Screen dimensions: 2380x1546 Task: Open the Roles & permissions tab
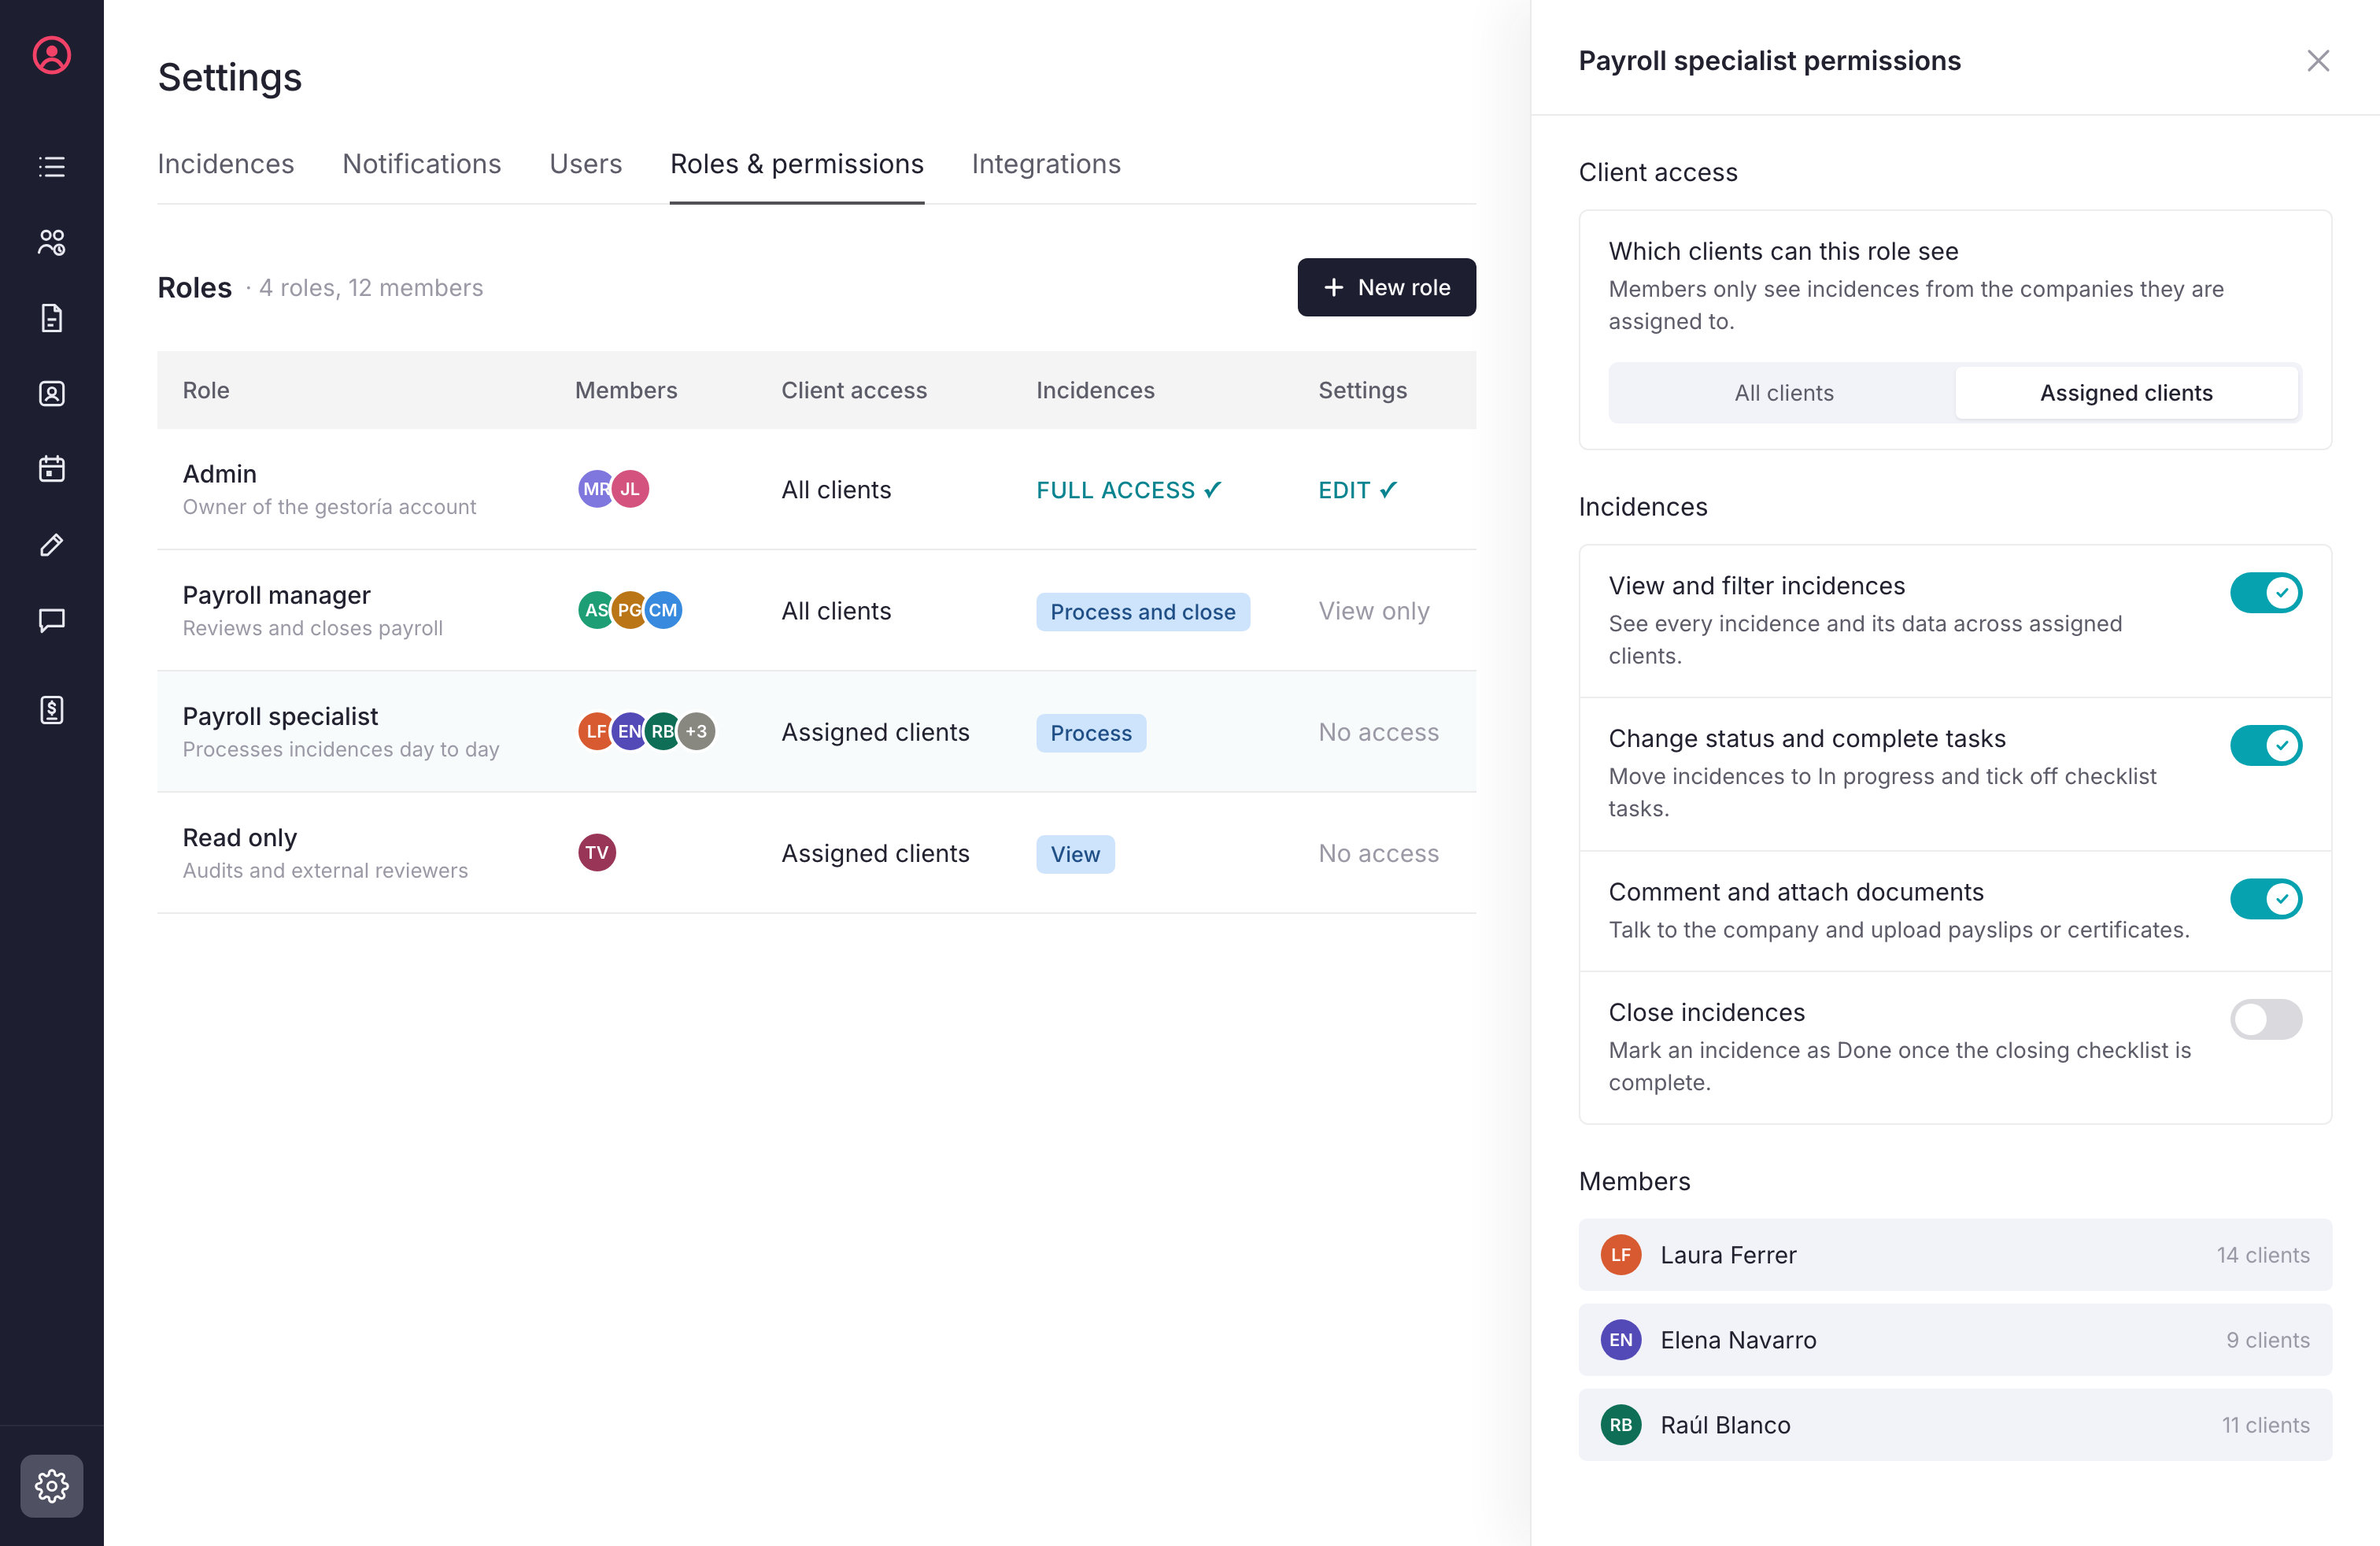(x=797, y=164)
